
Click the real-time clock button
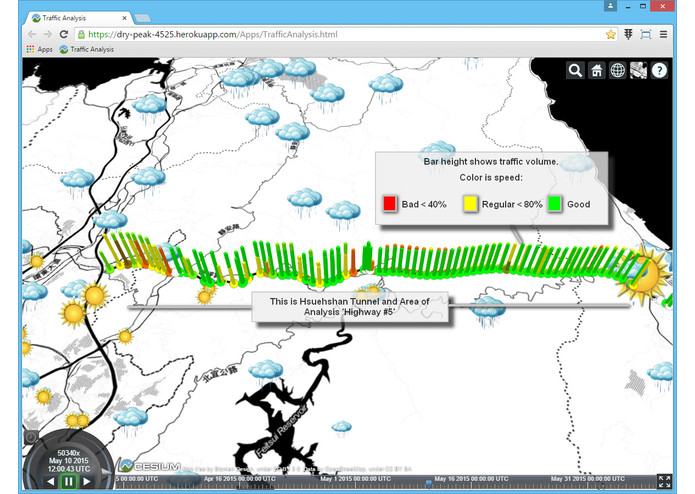[31, 438]
